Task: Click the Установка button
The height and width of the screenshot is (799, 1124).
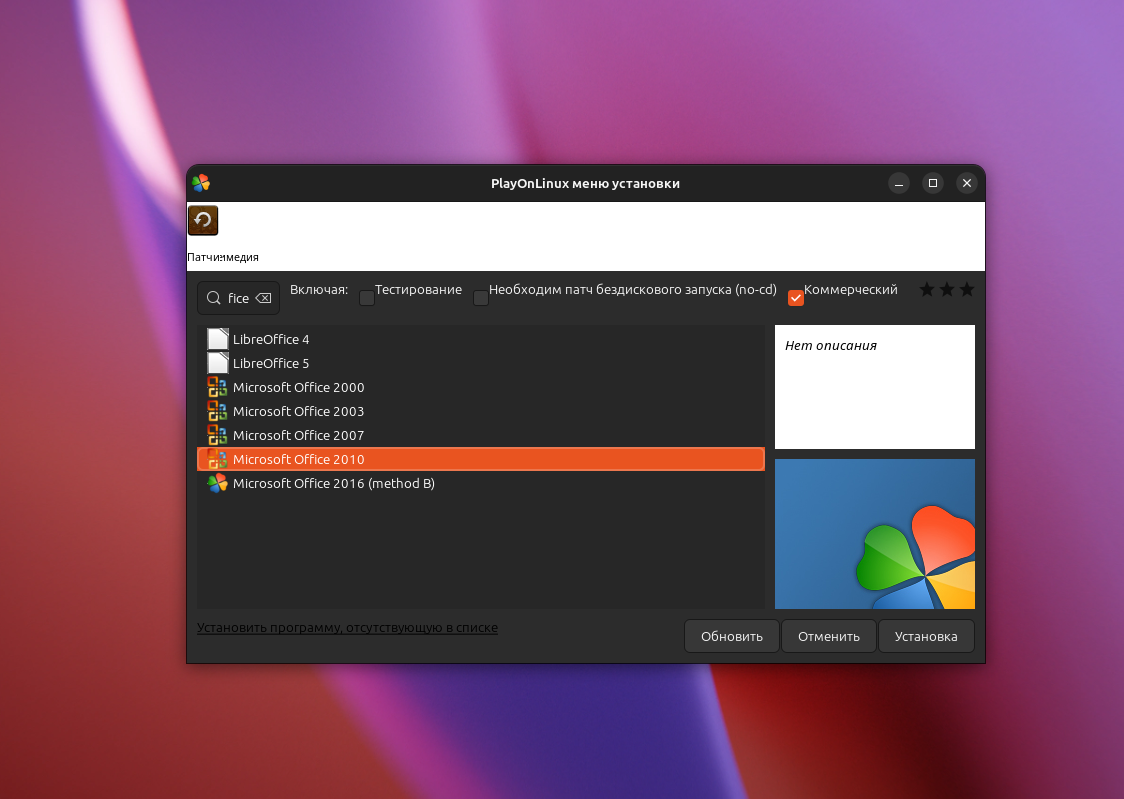Action: 925,636
